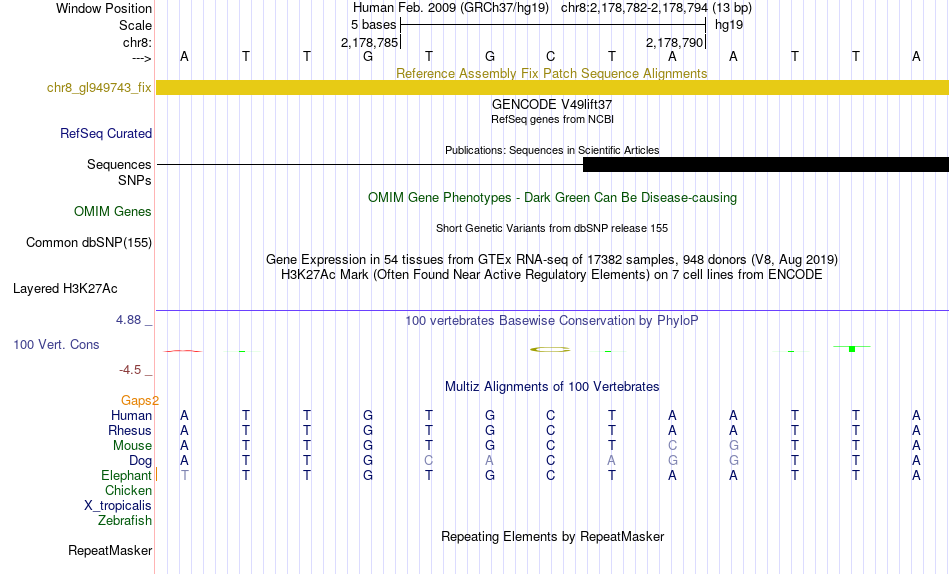Click the Common dbSNP(155) track label
This screenshot has width=950, height=574.
pyautogui.click(x=89, y=242)
